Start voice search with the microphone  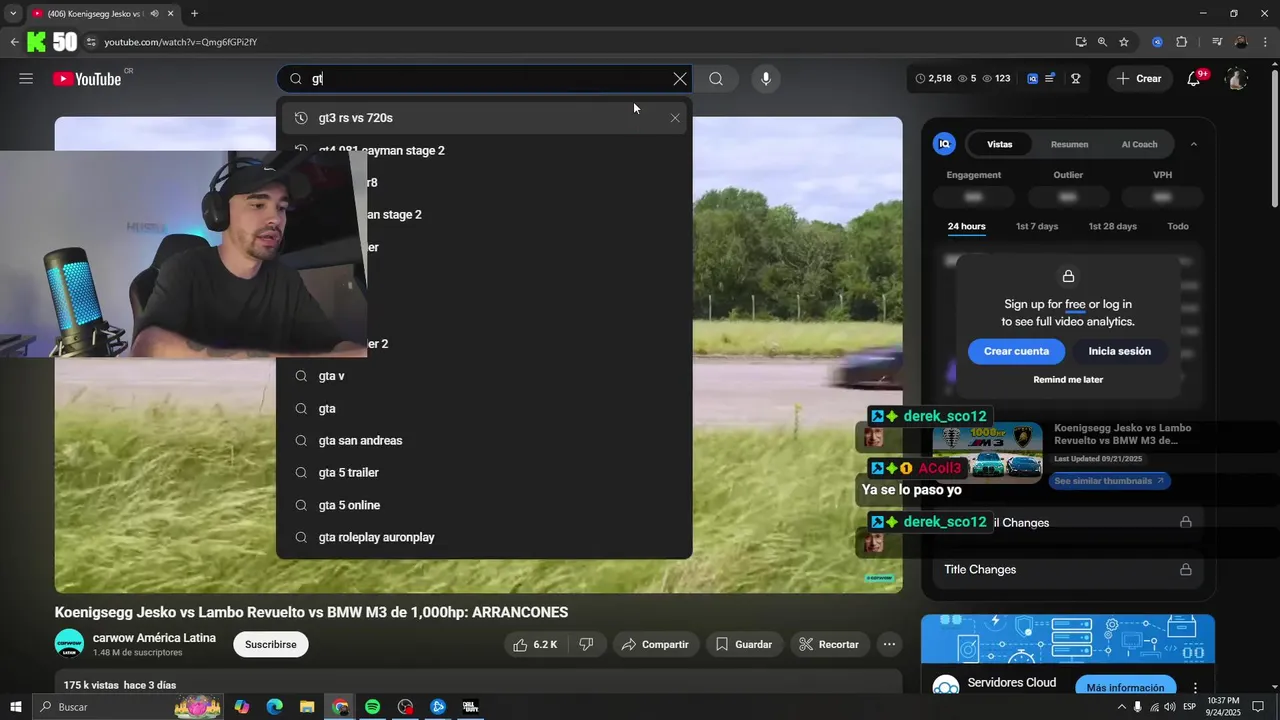click(x=766, y=79)
